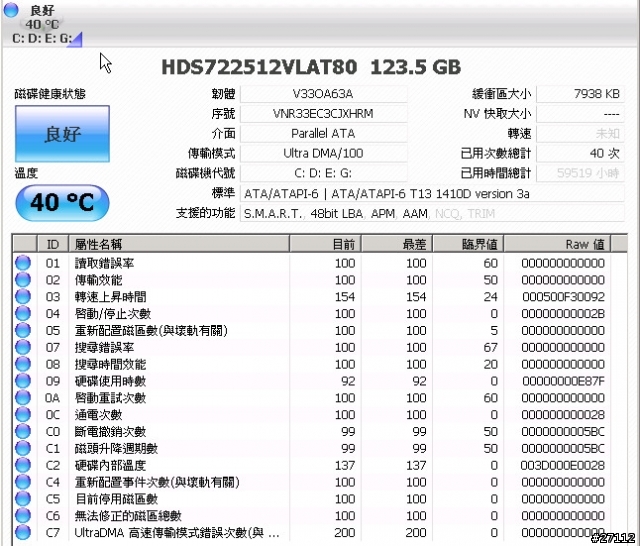Click the buffer size field 7938 KB
The width and height of the screenshot is (640, 546).
[580, 94]
